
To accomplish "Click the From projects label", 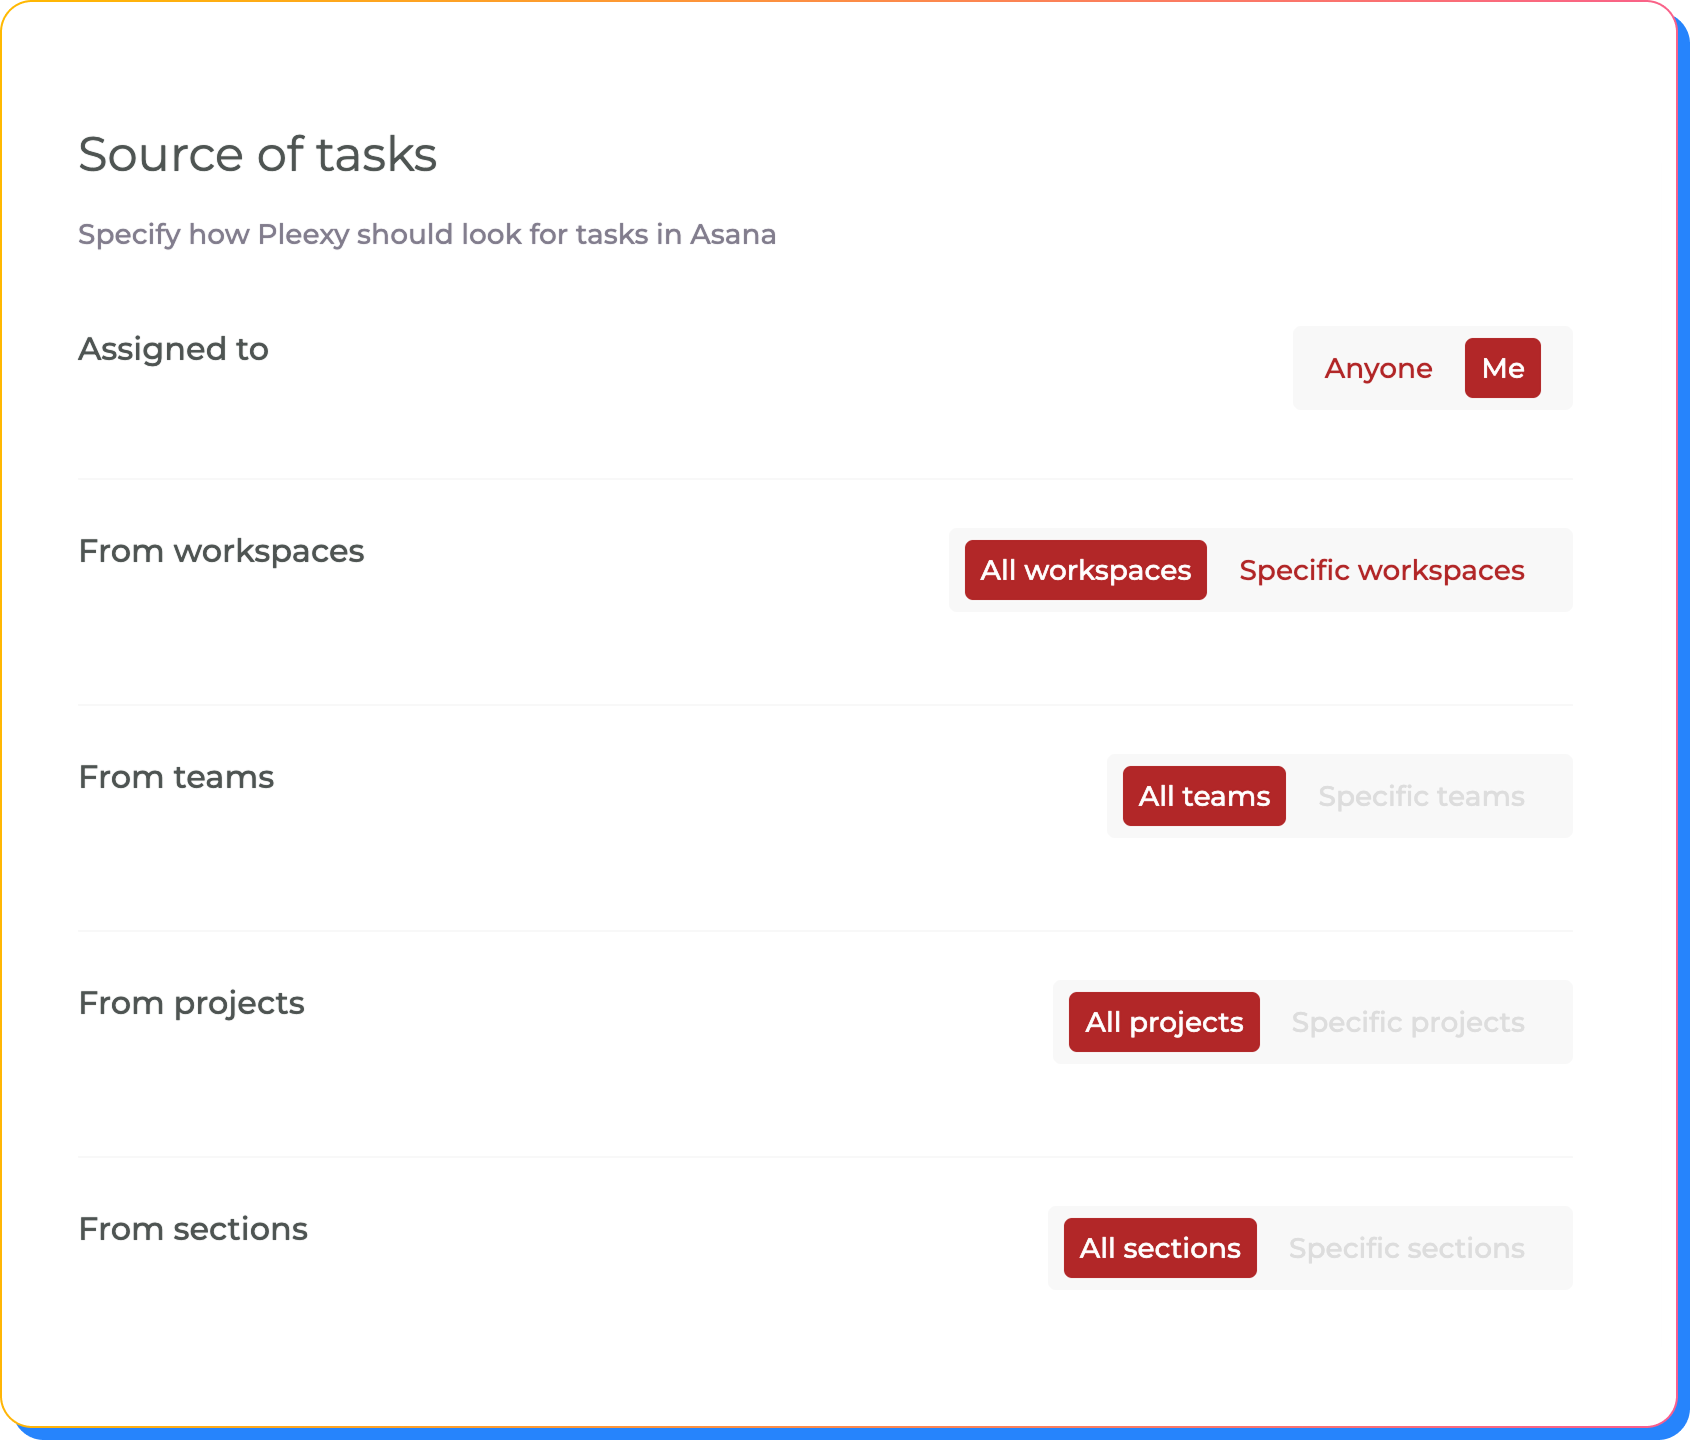I will 191,1003.
